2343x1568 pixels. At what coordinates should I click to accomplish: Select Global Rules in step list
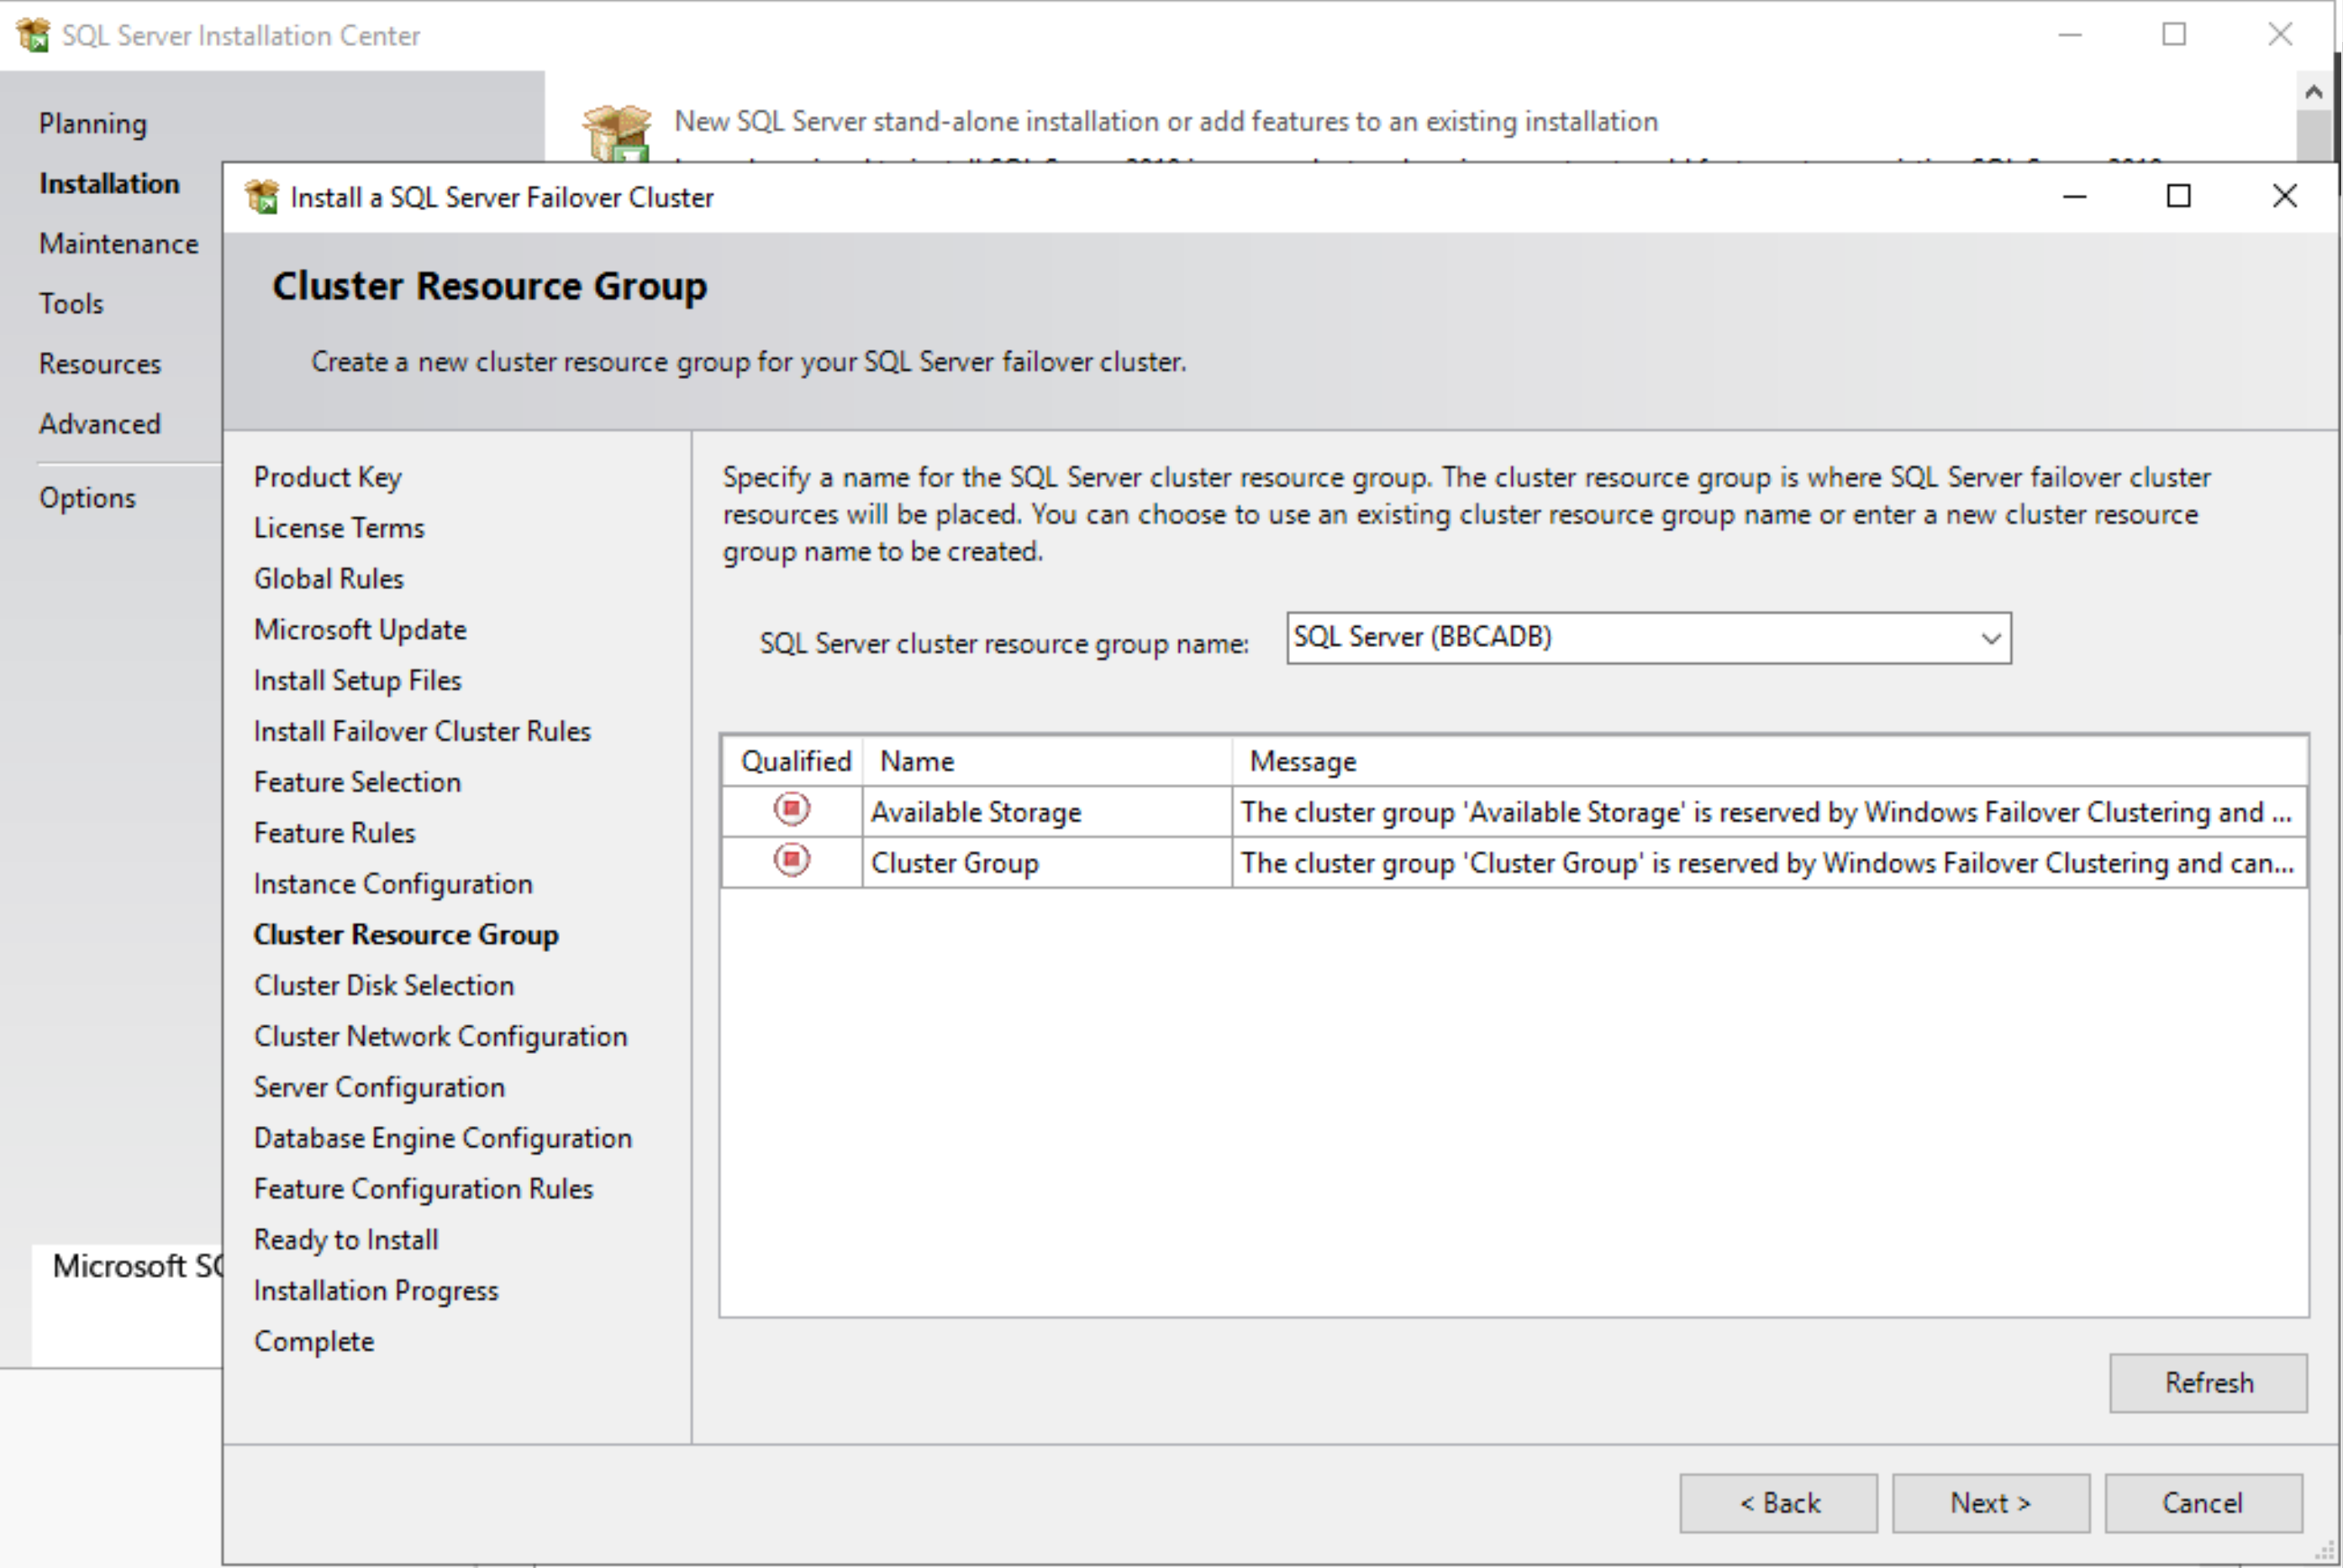[329, 579]
